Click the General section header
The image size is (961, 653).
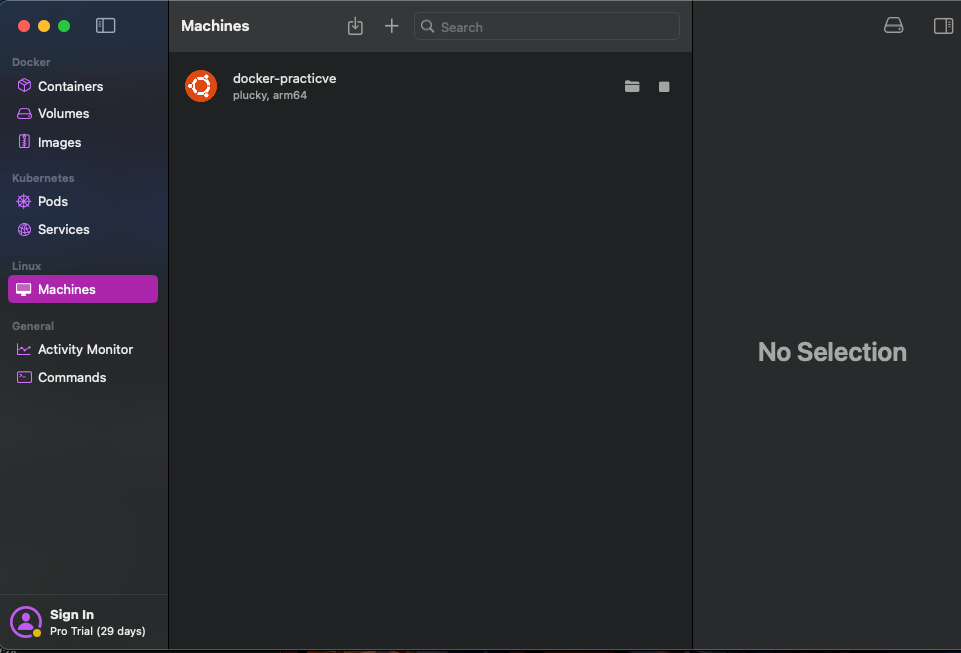point(33,326)
